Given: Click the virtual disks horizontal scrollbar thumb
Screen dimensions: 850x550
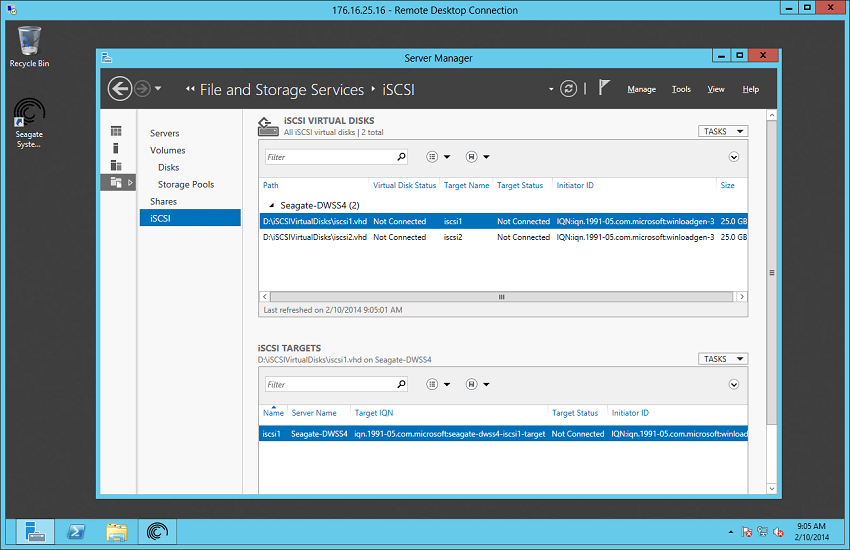Looking at the screenshot, I should [x=501, y=297].
